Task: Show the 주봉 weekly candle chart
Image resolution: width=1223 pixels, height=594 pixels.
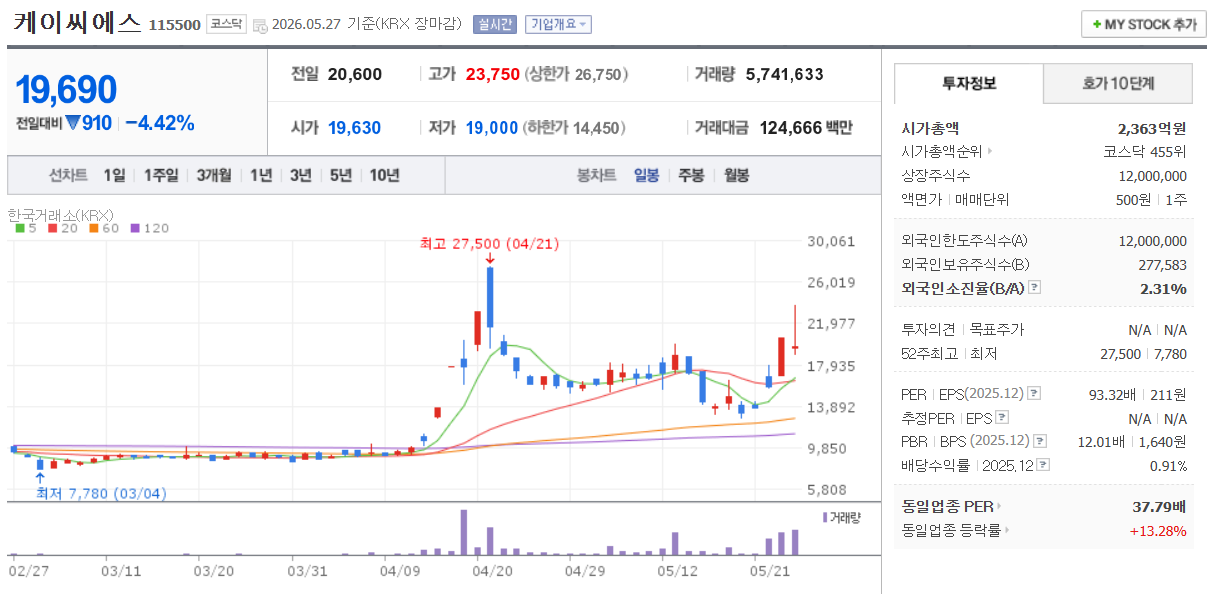Action: pyautogui.click(x=691, y=175)
